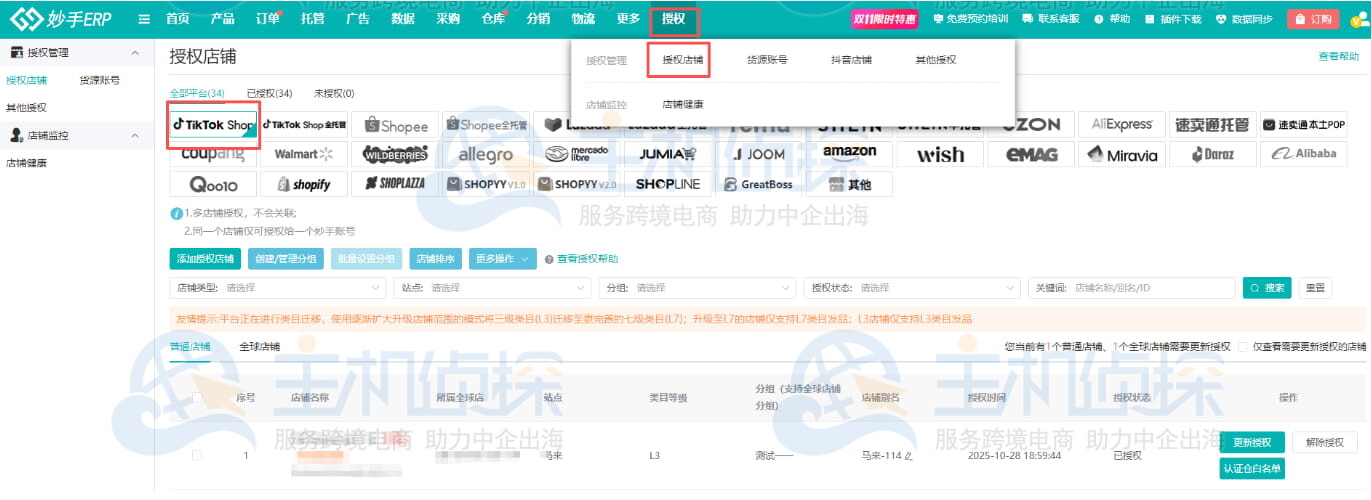Choose the Wildberries platform logo

tap(396, 154)
